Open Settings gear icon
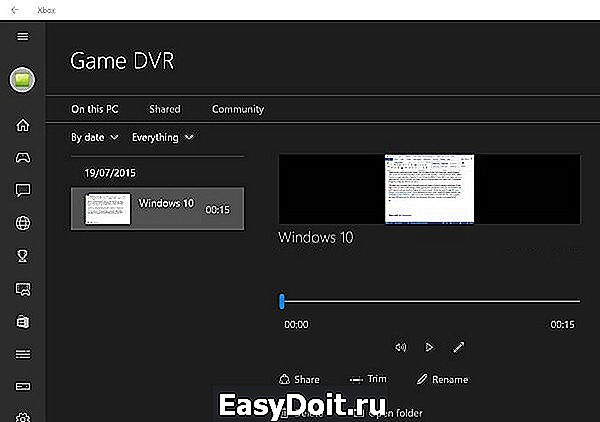 pos(23,417)
